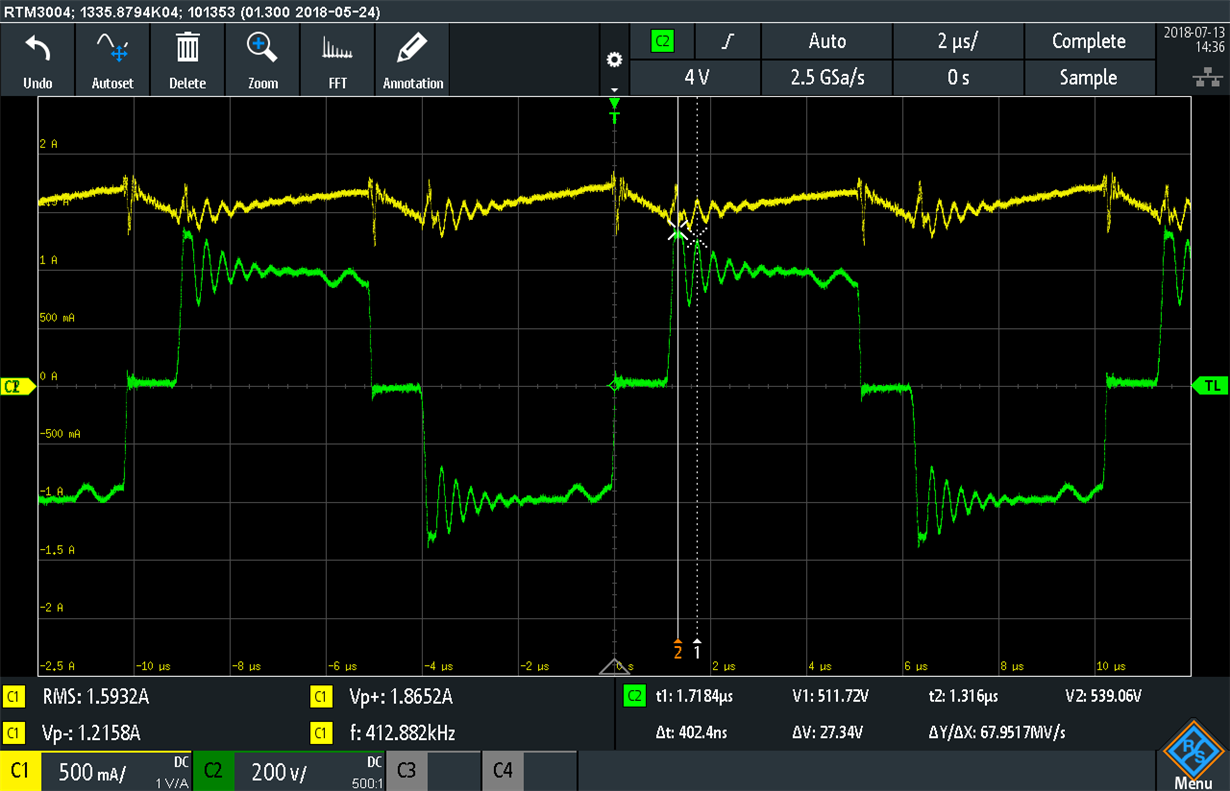Open settings via the gear icon
The width and height of the screenshot is (1230, 791).
click(x=615, y=60)
